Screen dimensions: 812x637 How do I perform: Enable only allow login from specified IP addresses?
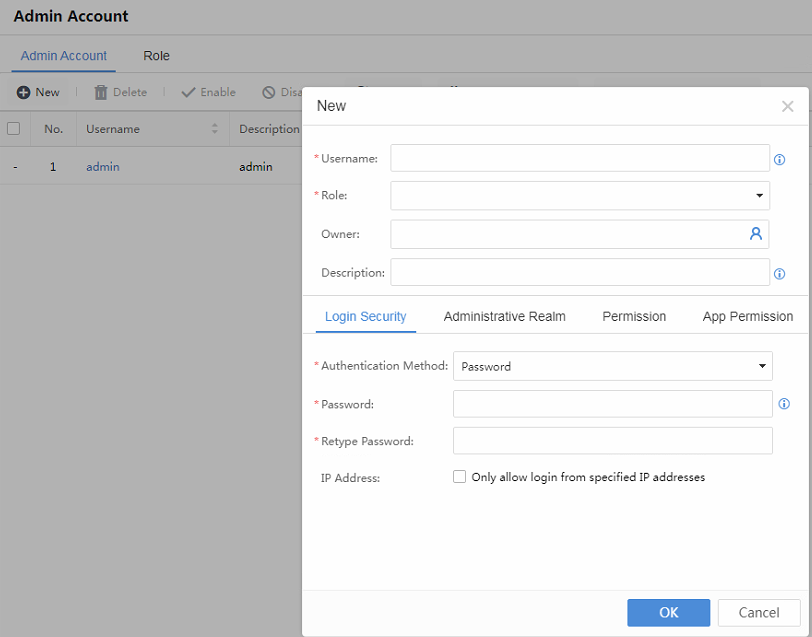460,477
